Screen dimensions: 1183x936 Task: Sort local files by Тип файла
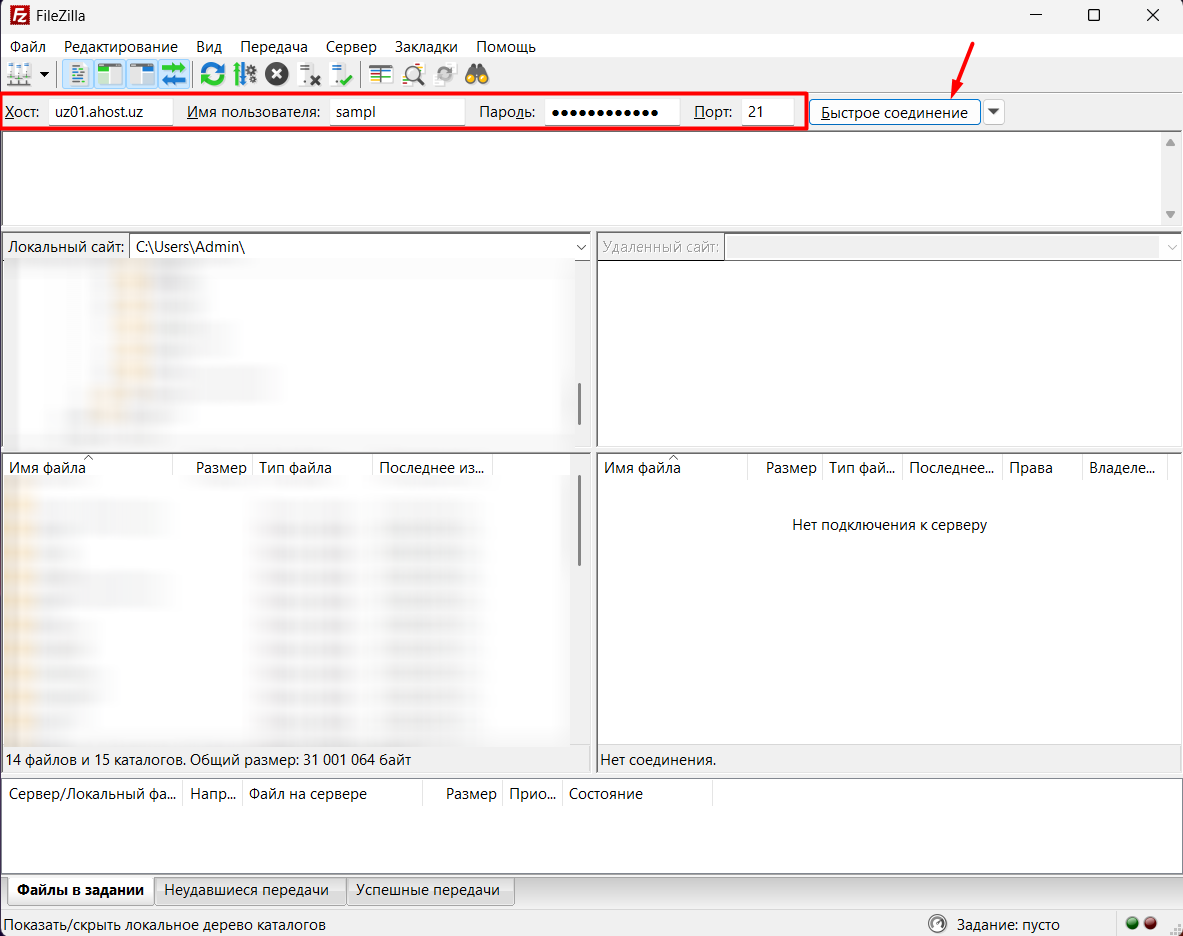(x=312, y=468)
